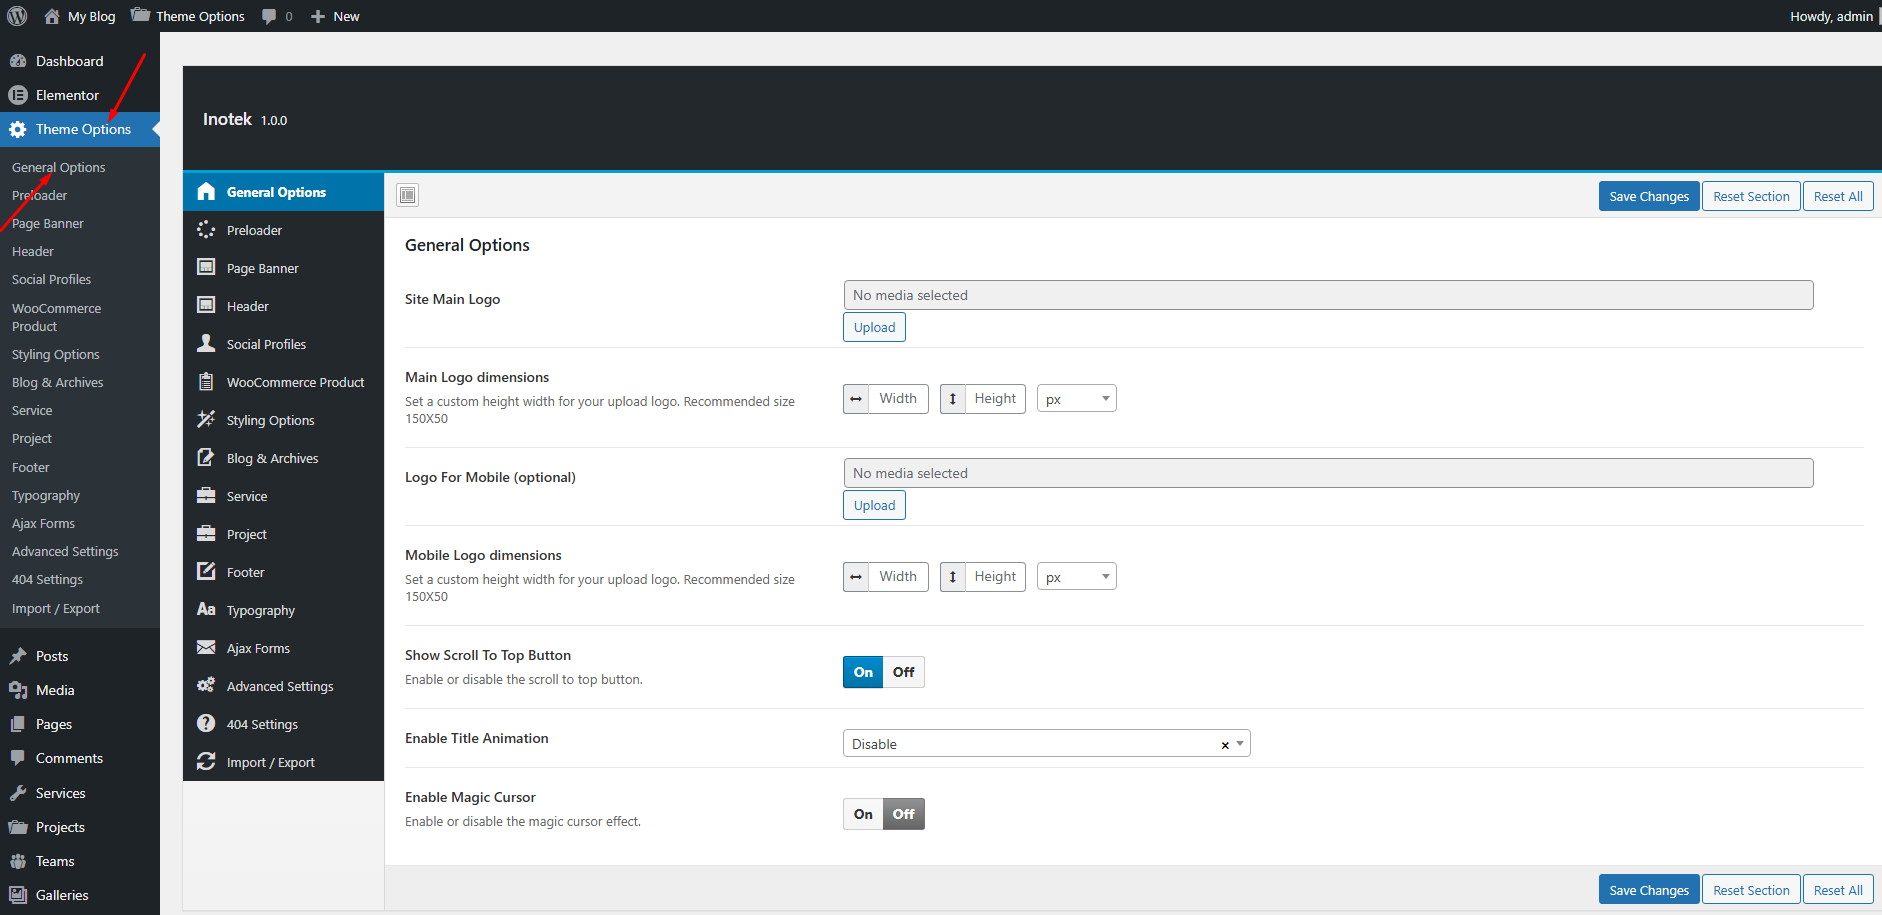Click the Teams people icon in the sidebar
Image resolution: width=1882 pixels, height=915 pixels.
click(x=18, y=861)
